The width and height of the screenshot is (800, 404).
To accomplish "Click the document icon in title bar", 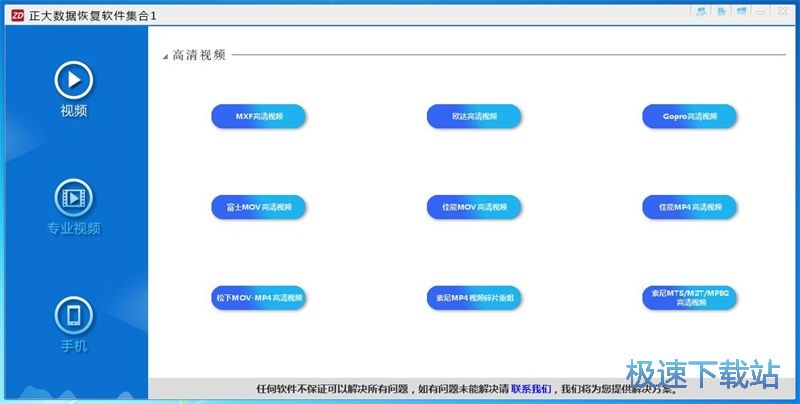I will coord(721,11).
